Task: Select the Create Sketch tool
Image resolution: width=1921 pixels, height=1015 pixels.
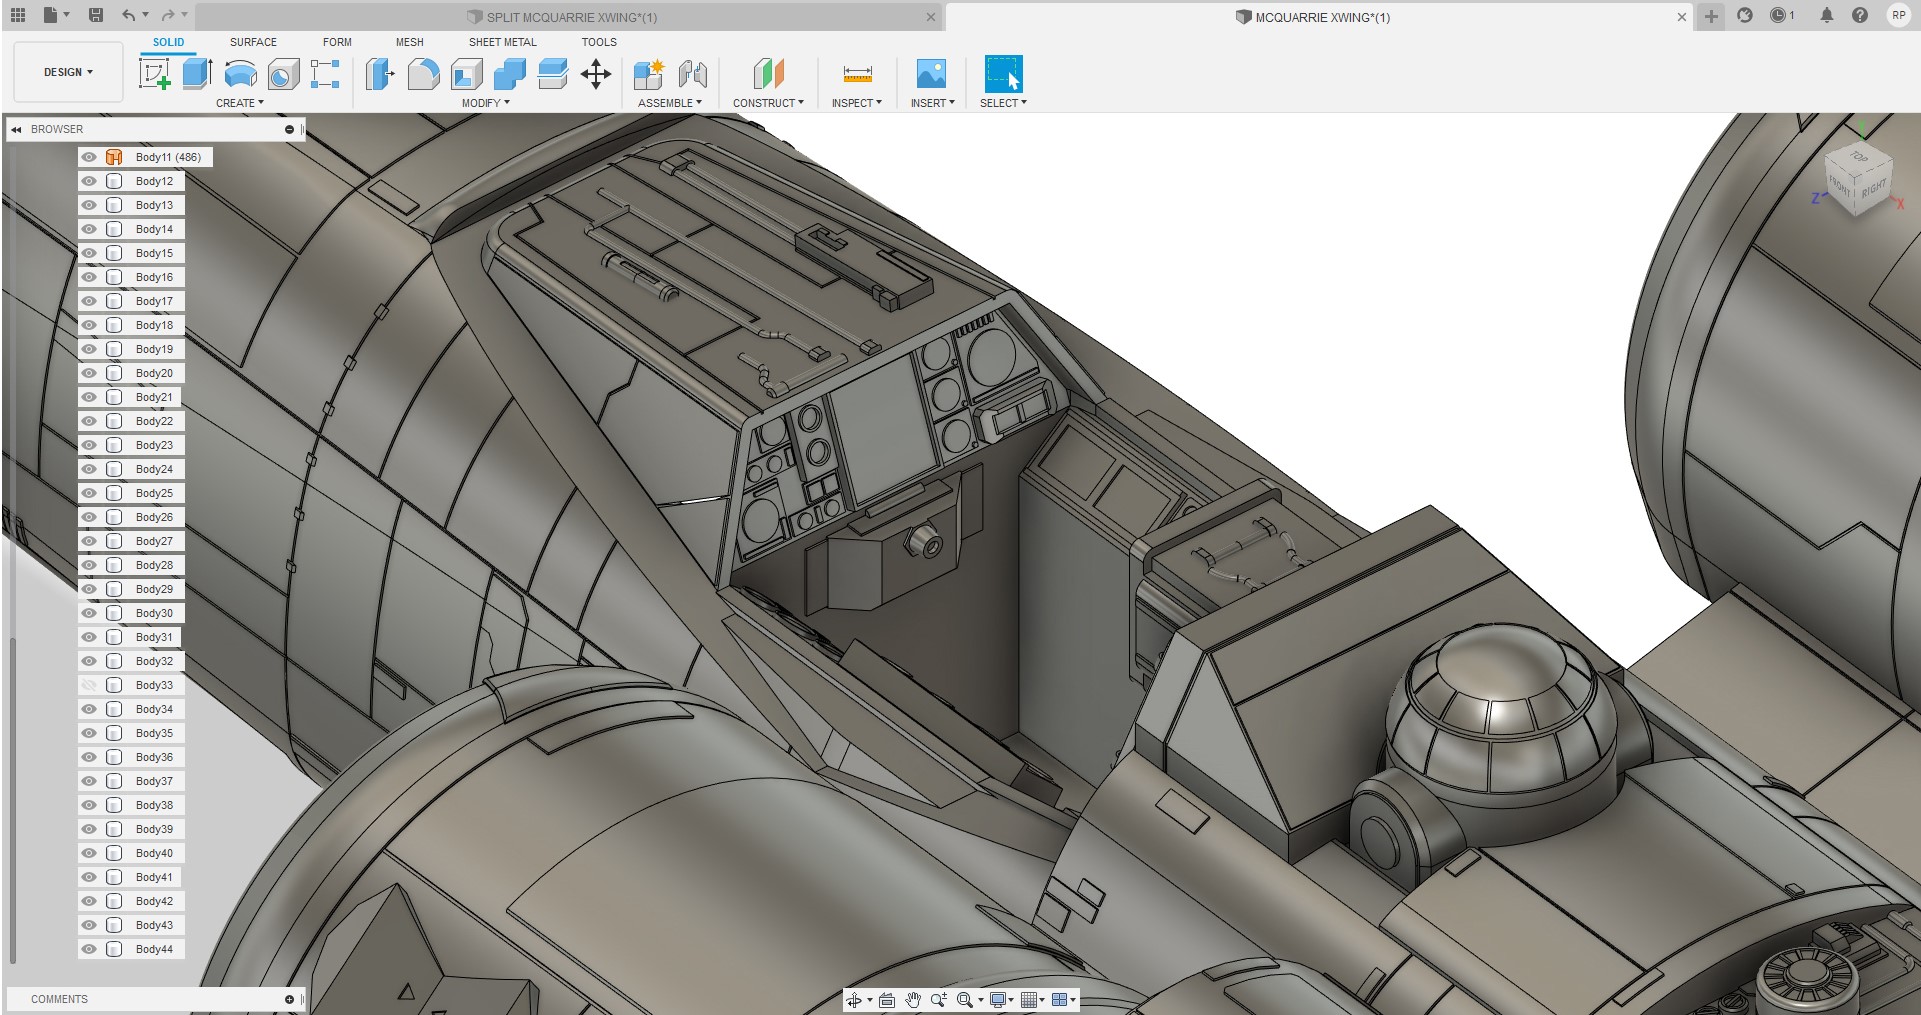Action: [154, 74]
